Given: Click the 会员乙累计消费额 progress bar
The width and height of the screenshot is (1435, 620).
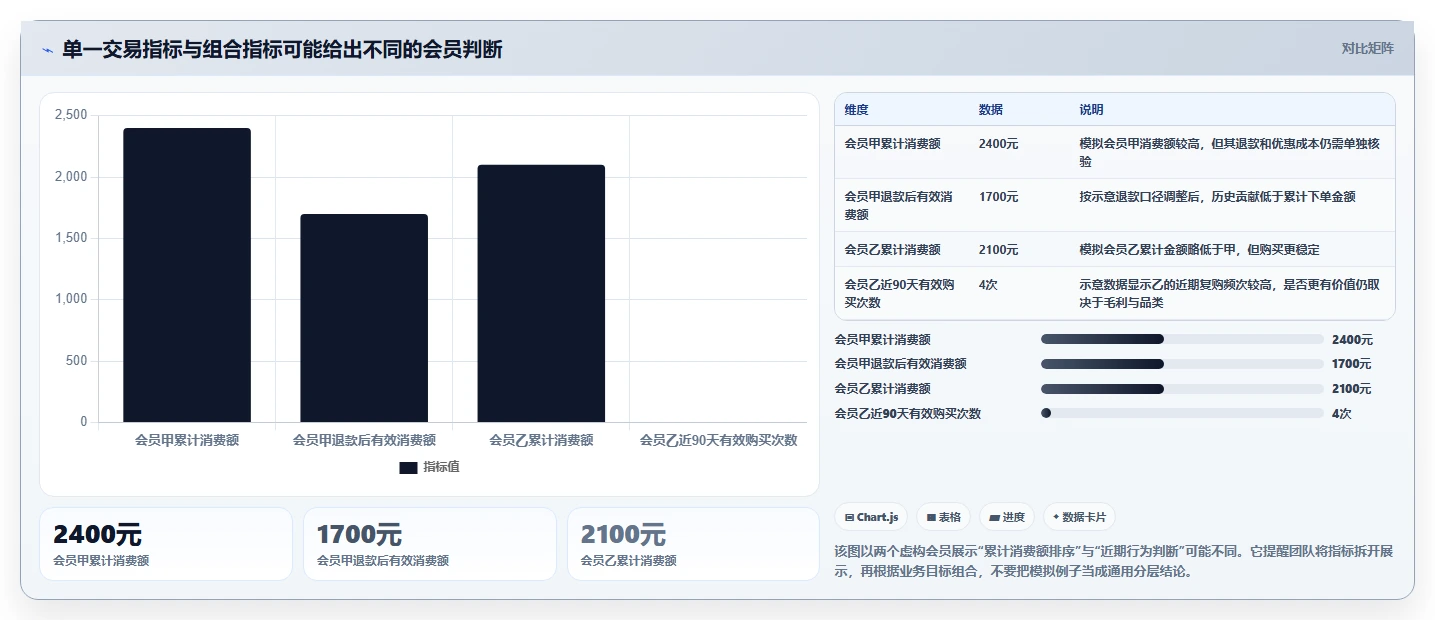Looking at the screenshot, I should click(x=1182, y=388).
